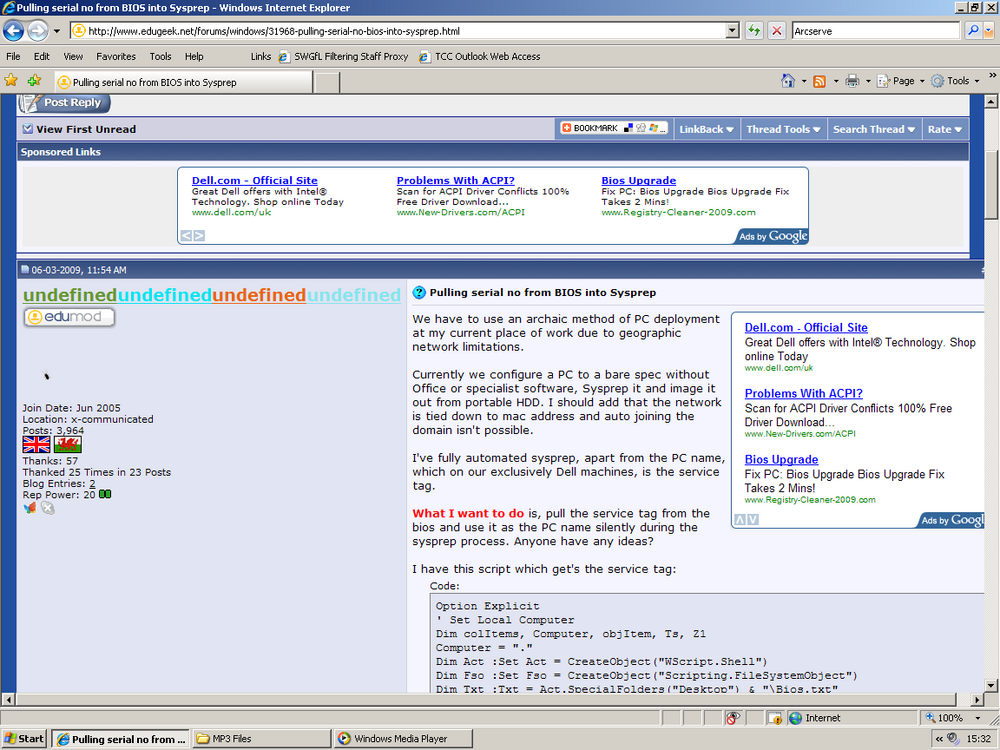Open the search provider dropdown arrow
Viewport: 1000px width, 750px height.
pos(989,31)
